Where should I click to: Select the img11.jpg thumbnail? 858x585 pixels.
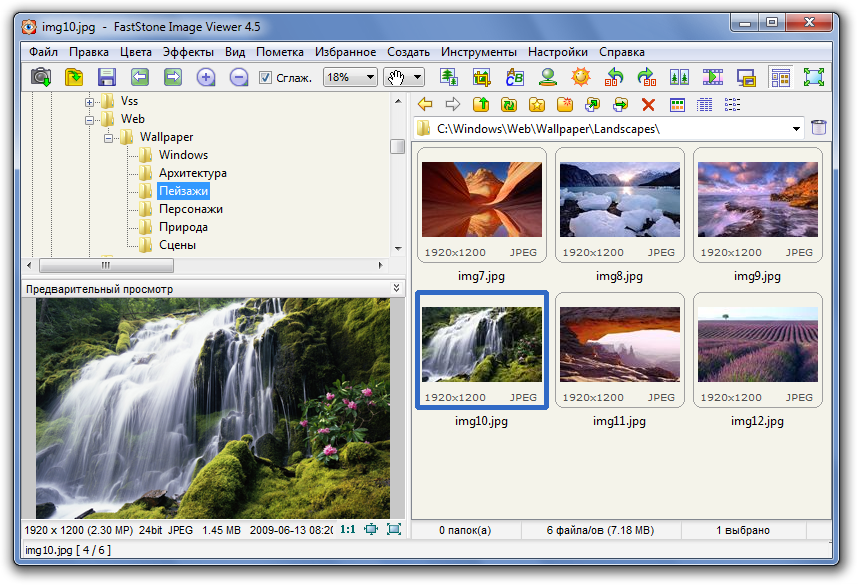619,350
